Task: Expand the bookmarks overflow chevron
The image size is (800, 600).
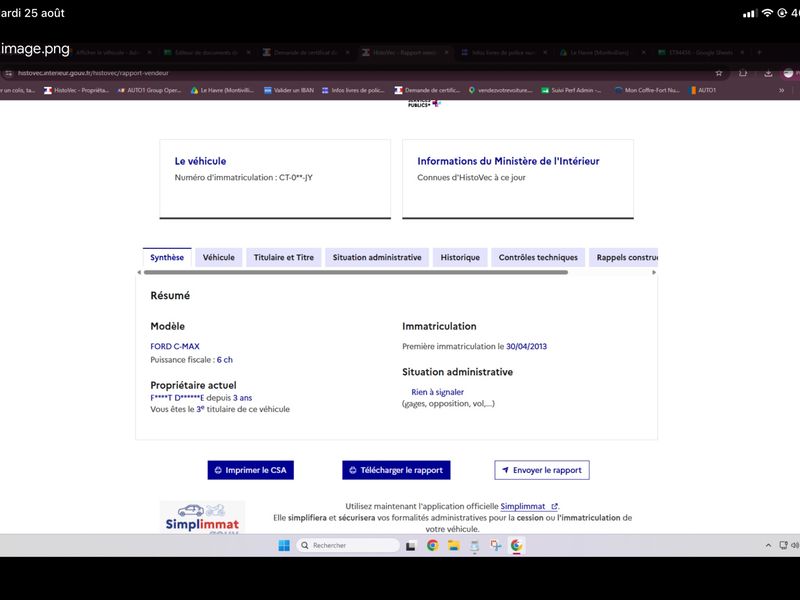Action: tap(781, 90)
